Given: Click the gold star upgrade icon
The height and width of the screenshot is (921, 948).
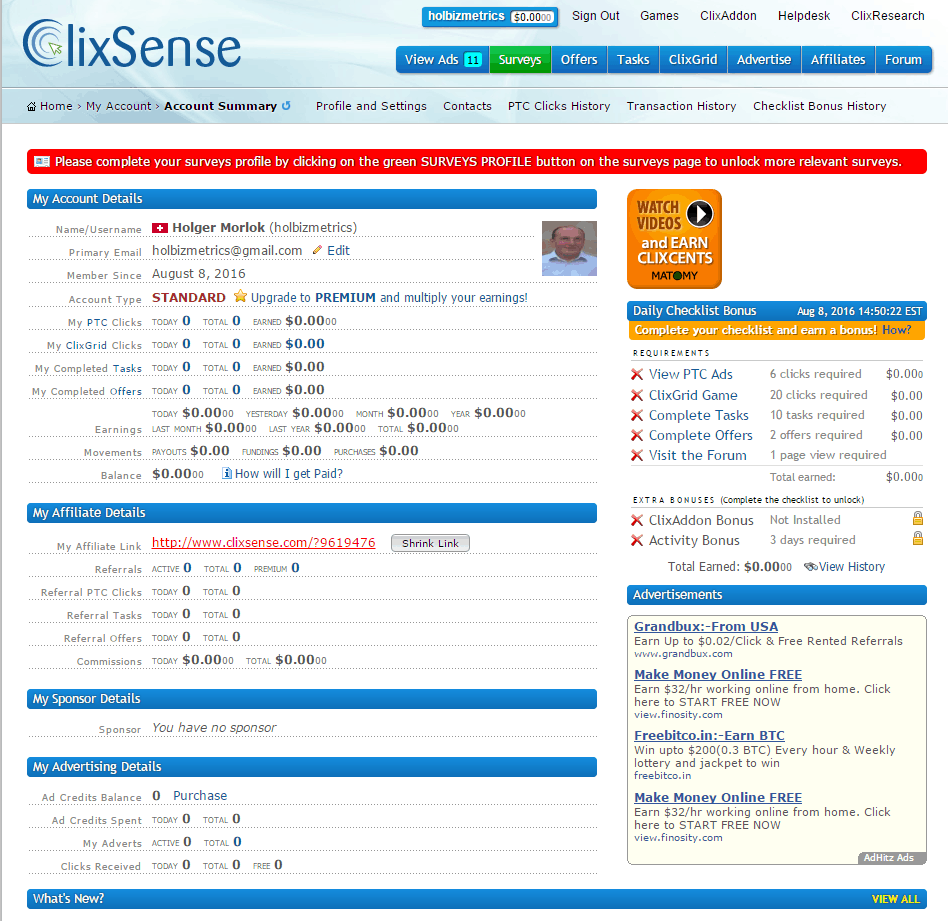Looking at the screenshot, I should 240,296.
